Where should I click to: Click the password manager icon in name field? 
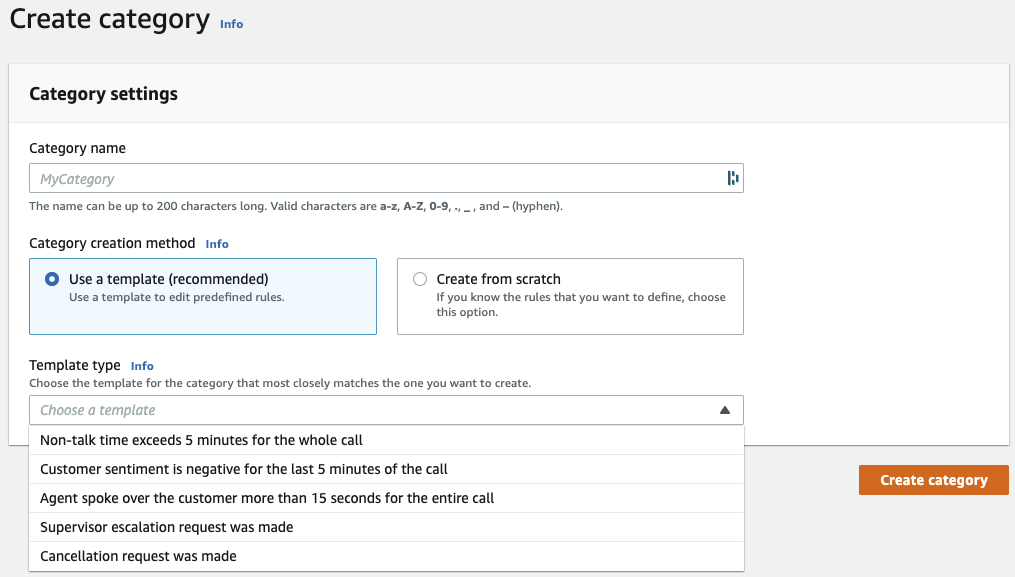732,179
